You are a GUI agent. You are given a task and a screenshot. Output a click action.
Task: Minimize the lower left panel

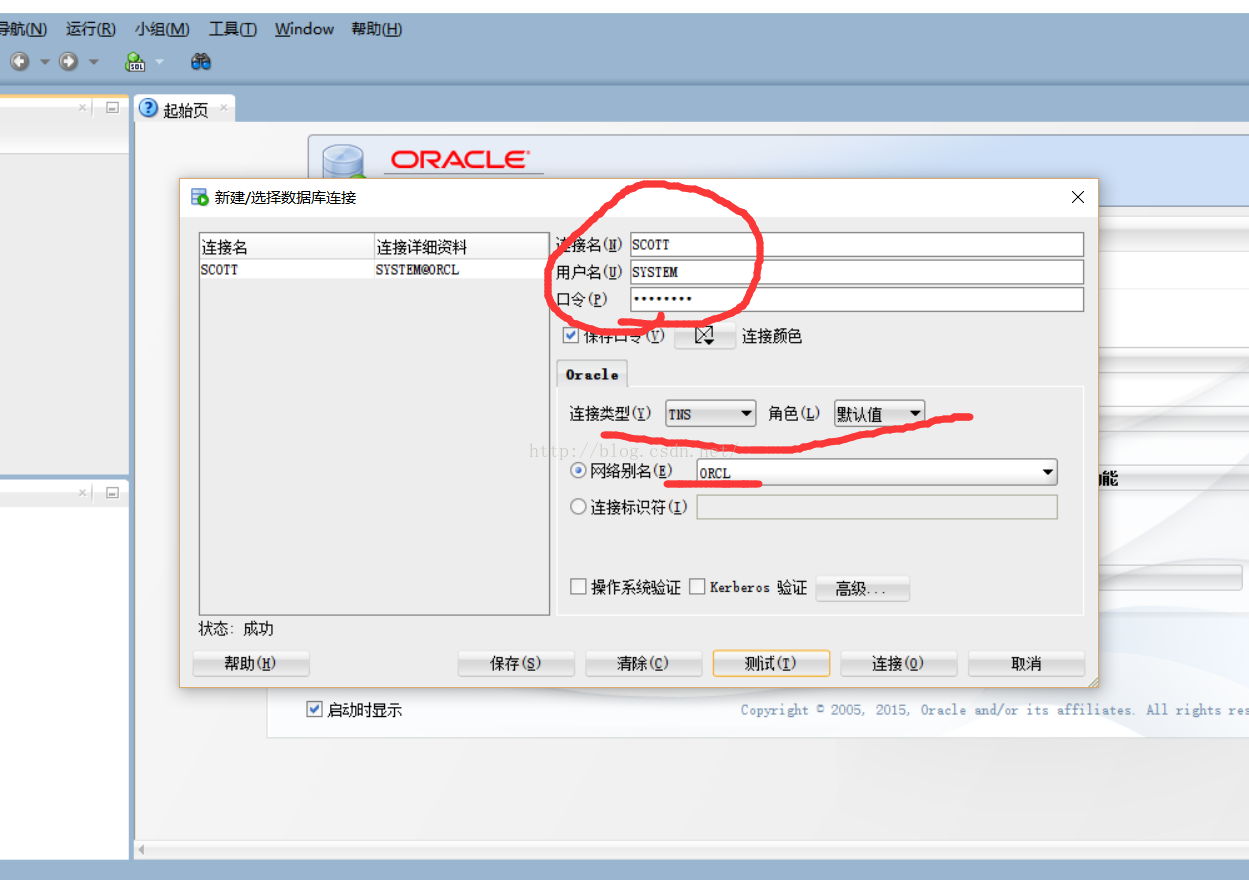point(112,493)
